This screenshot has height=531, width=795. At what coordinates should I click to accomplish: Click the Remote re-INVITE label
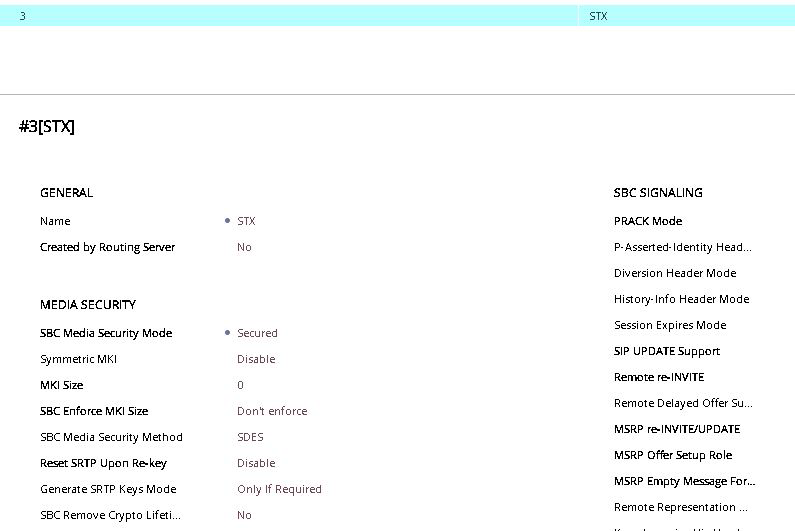tap(659, 377)
